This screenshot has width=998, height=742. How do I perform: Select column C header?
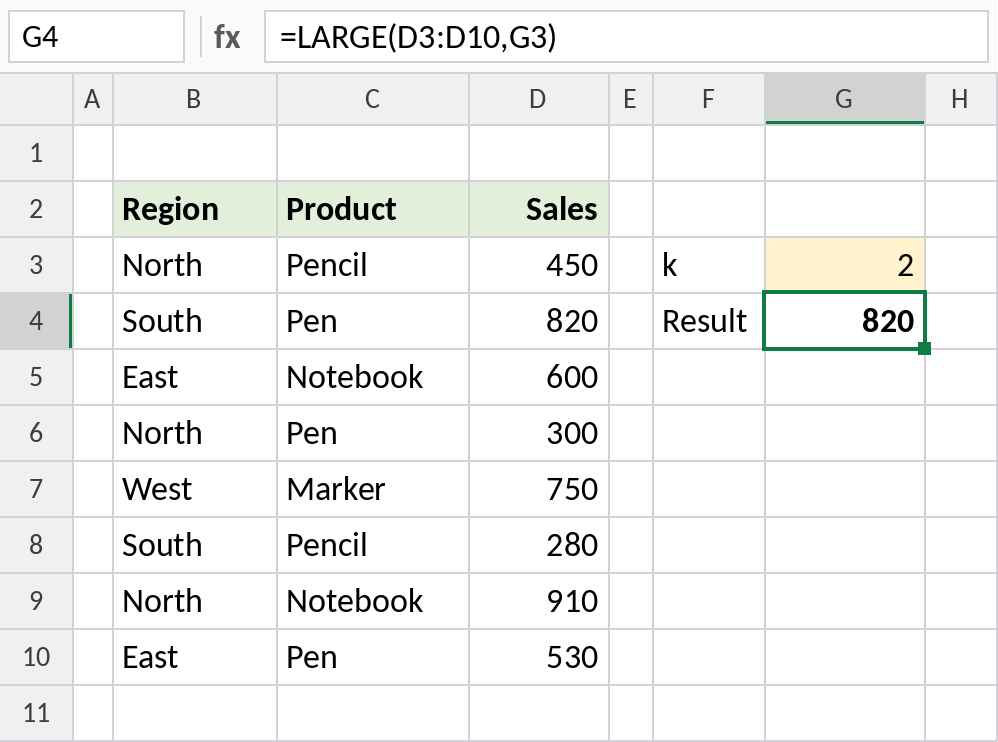(373, 99)
